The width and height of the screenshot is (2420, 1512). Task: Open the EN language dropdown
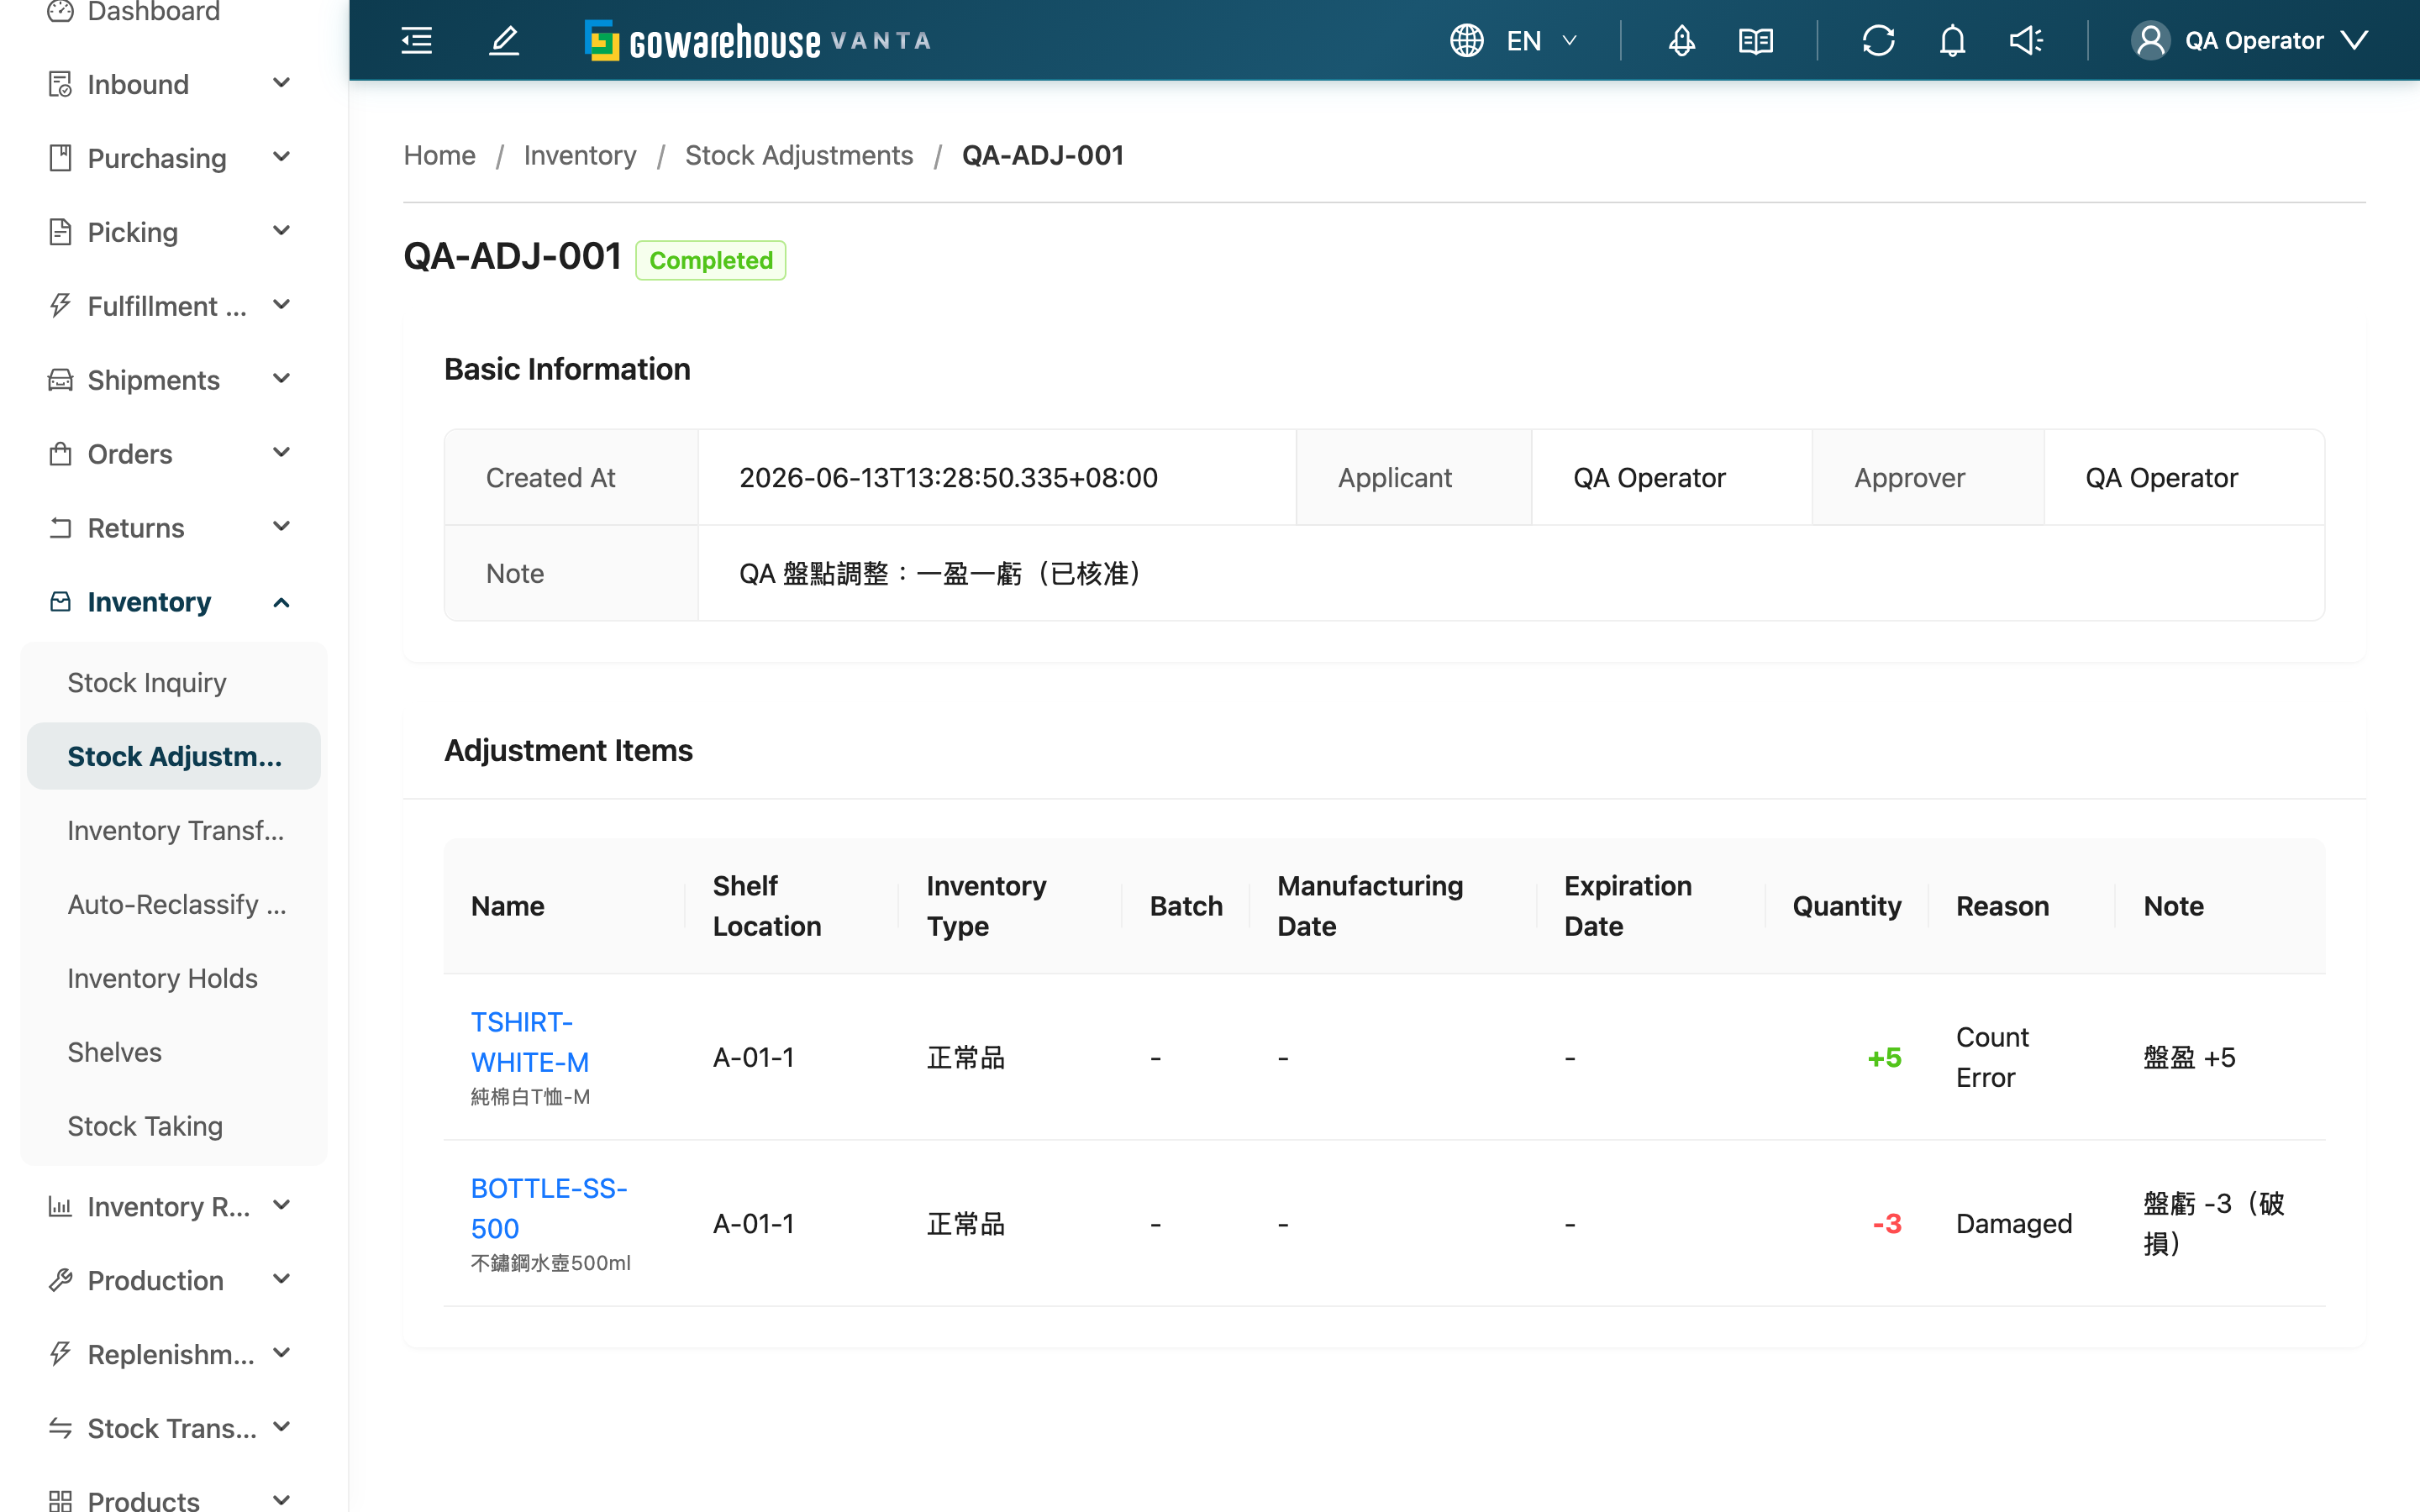[x=1541, y=41]
